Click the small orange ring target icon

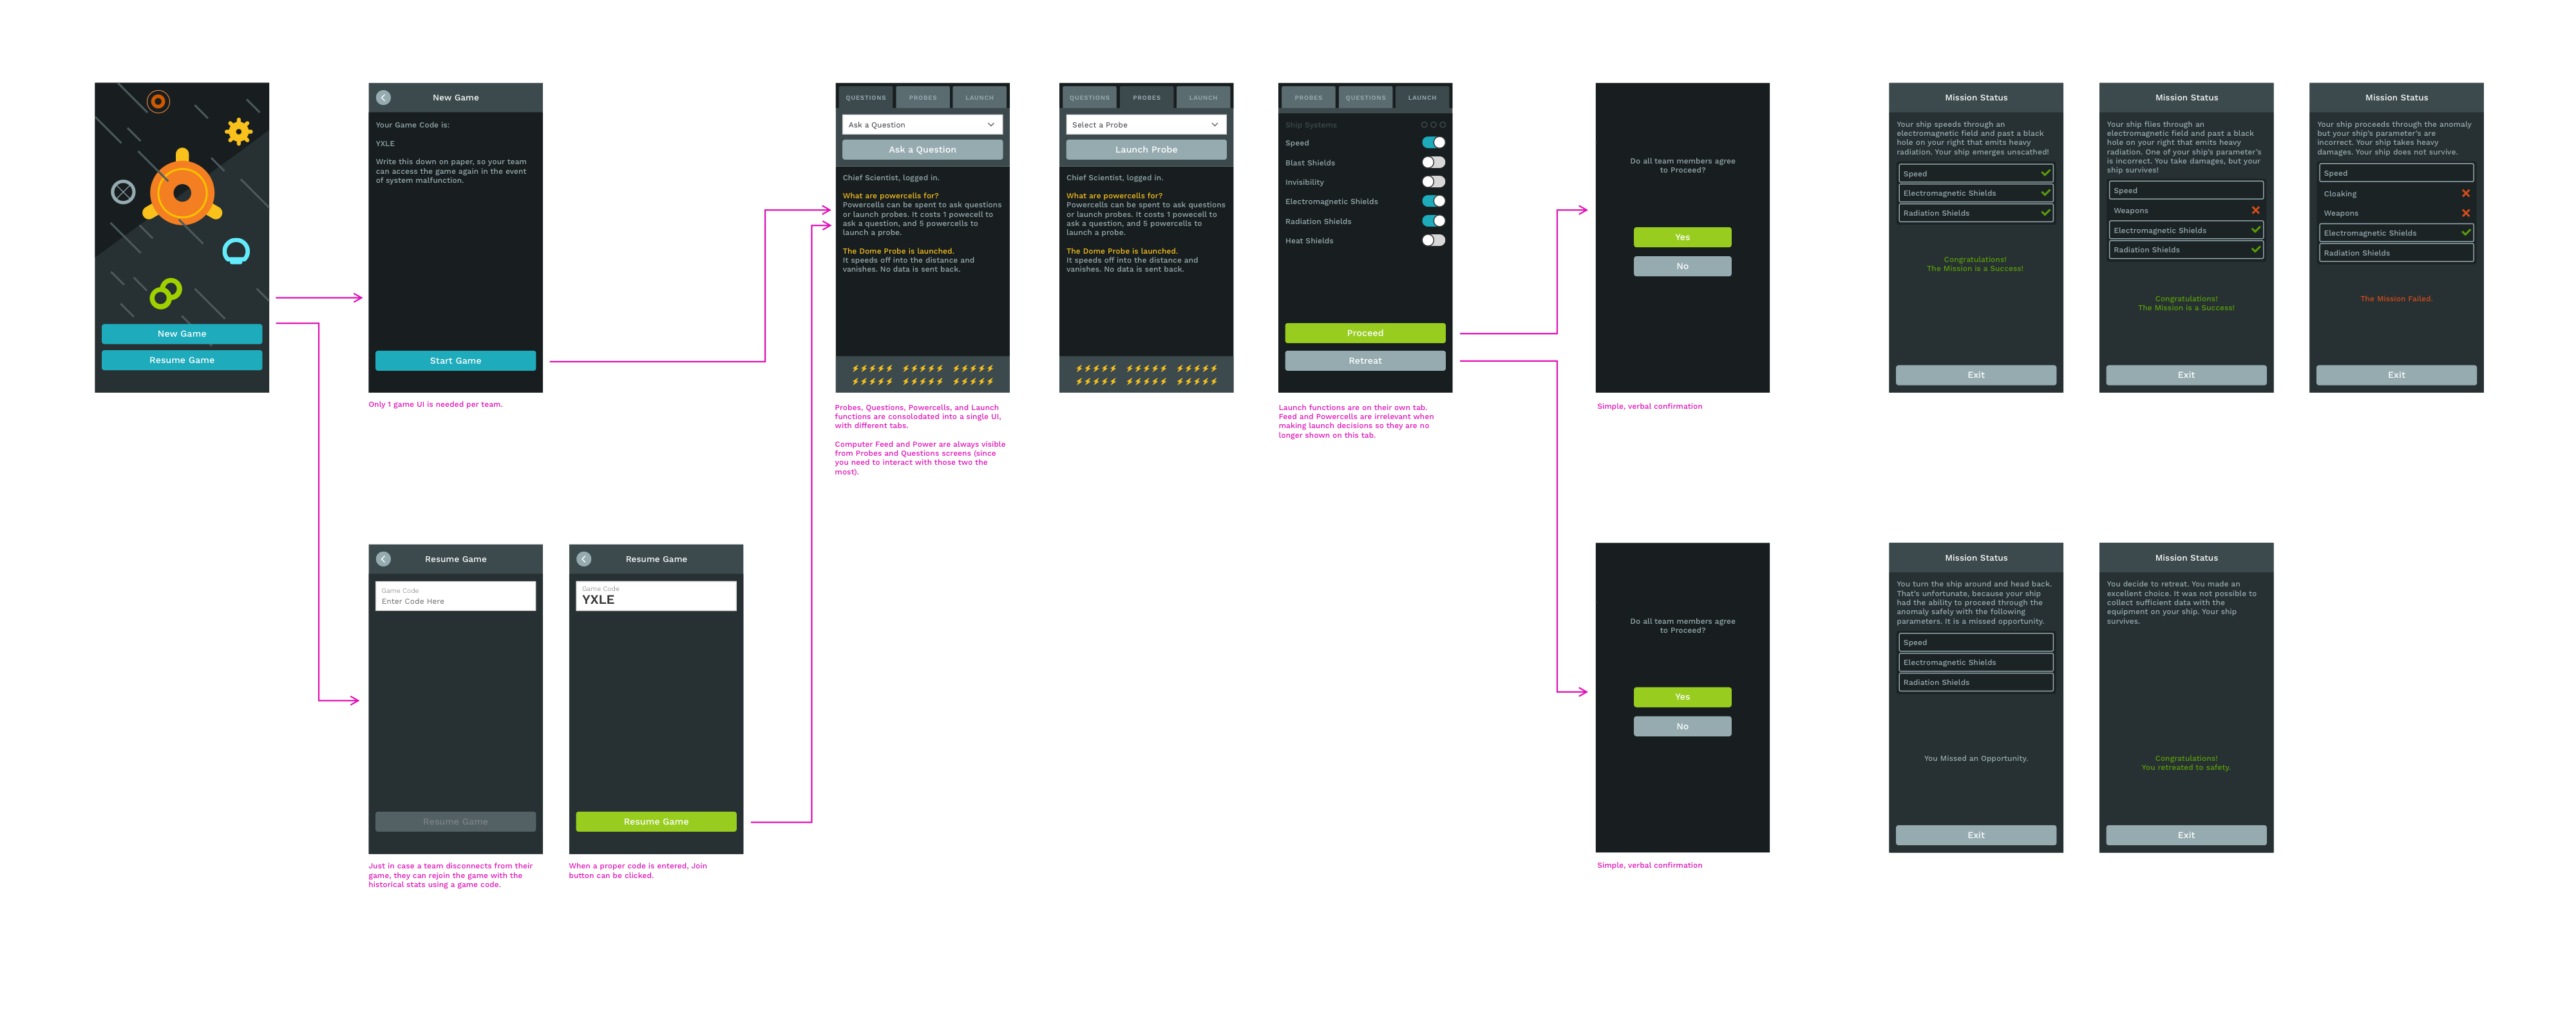158,101
